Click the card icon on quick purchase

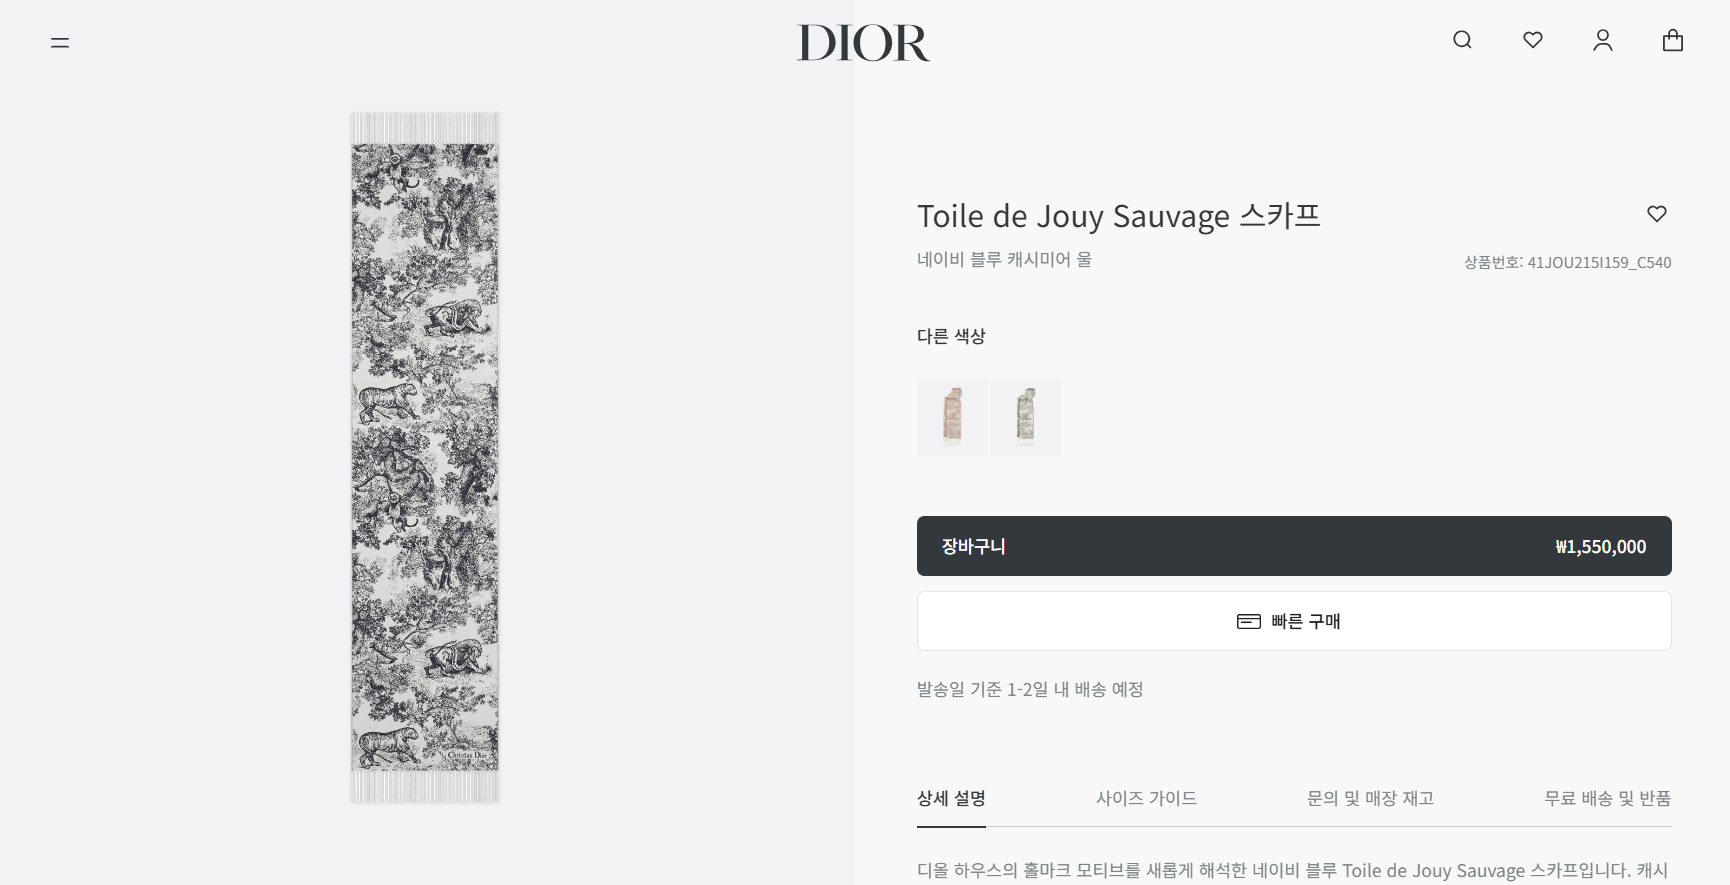(1249, 622)
